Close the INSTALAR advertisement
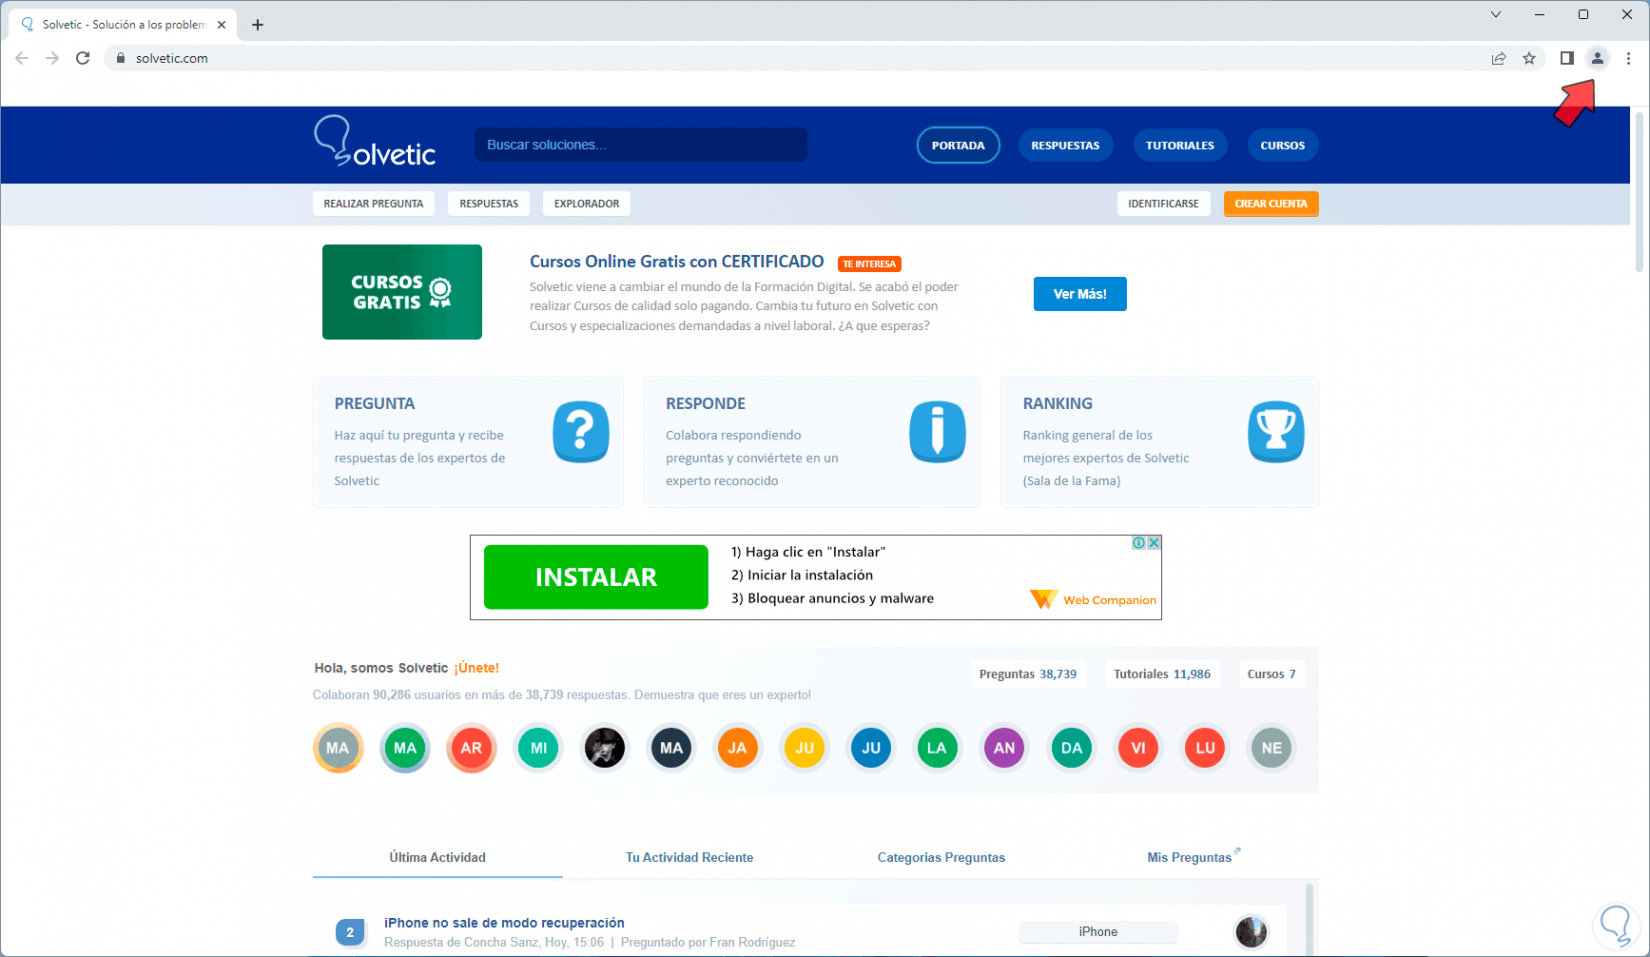 1154,543
